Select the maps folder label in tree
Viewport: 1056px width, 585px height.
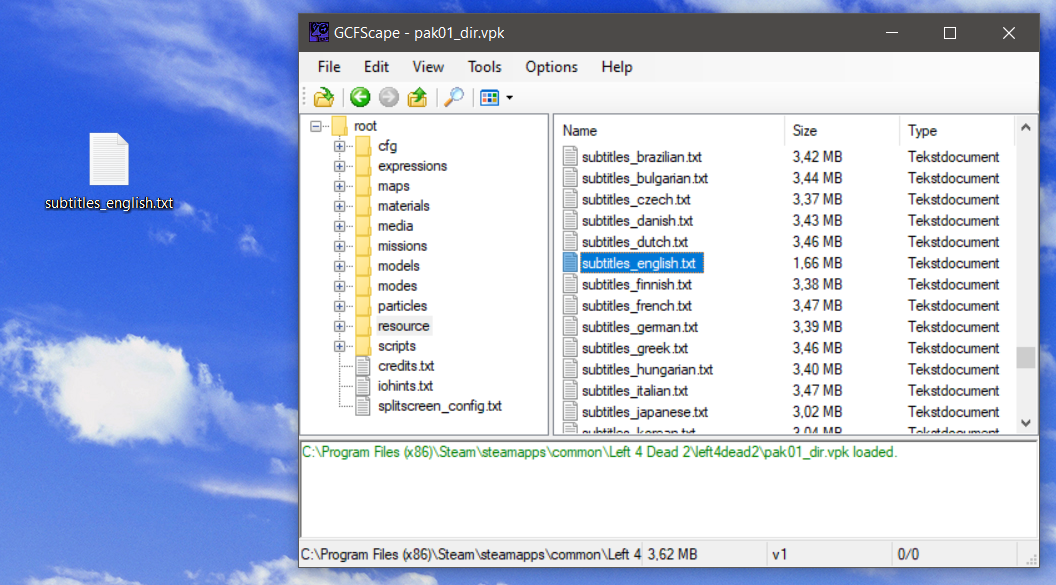(393, 186)
